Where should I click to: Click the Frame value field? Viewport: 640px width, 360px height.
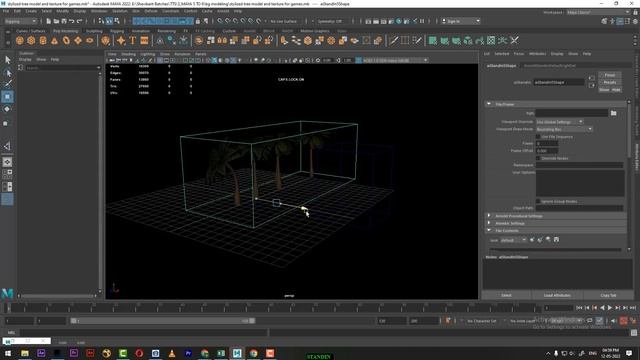(547, 144)
